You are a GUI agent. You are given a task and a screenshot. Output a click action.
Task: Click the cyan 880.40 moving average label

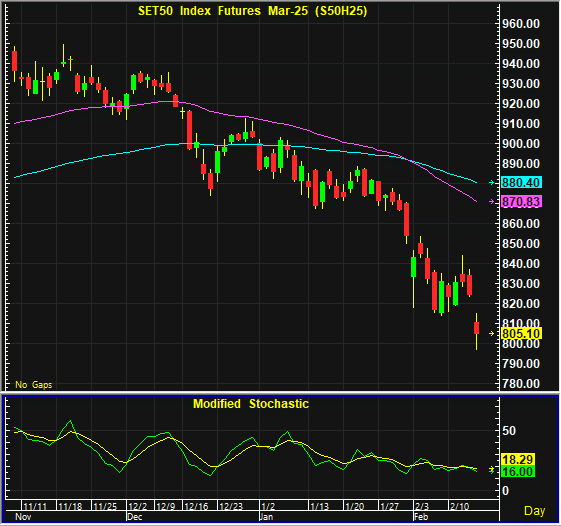521,182
